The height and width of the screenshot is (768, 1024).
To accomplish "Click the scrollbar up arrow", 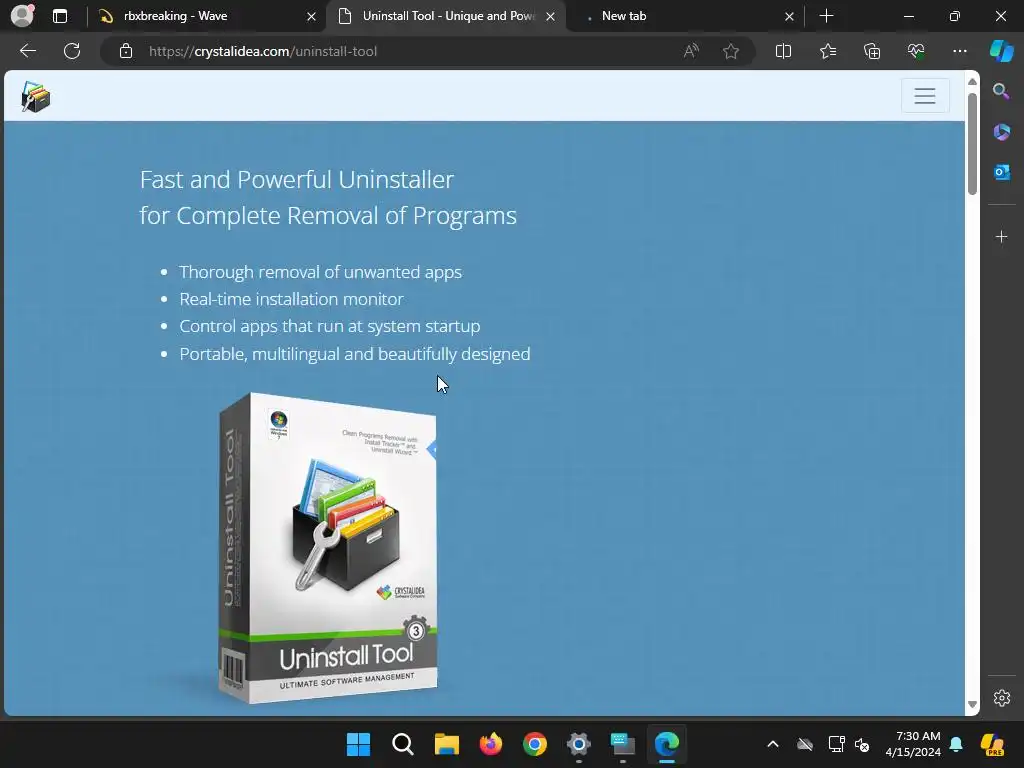I will (x=972, y=82).
